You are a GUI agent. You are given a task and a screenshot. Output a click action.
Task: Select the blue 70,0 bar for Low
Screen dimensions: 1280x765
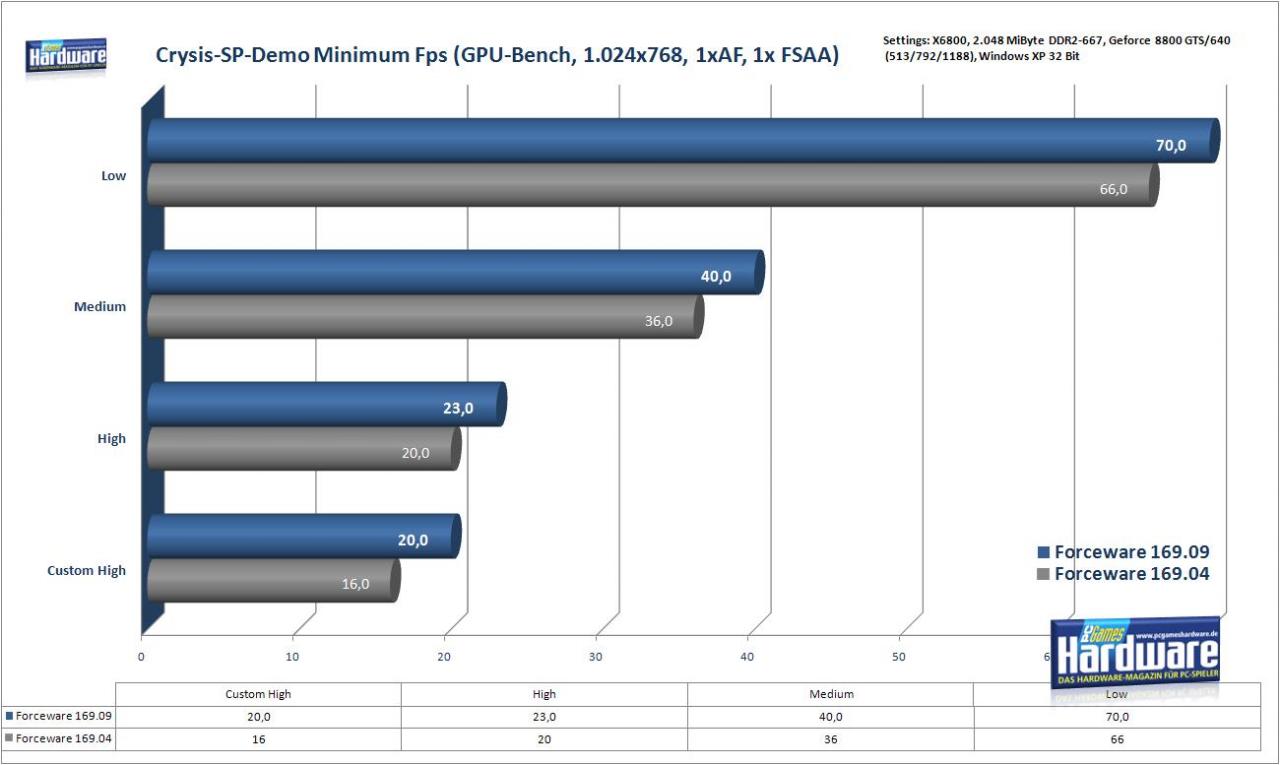click(x=683, y=141)
